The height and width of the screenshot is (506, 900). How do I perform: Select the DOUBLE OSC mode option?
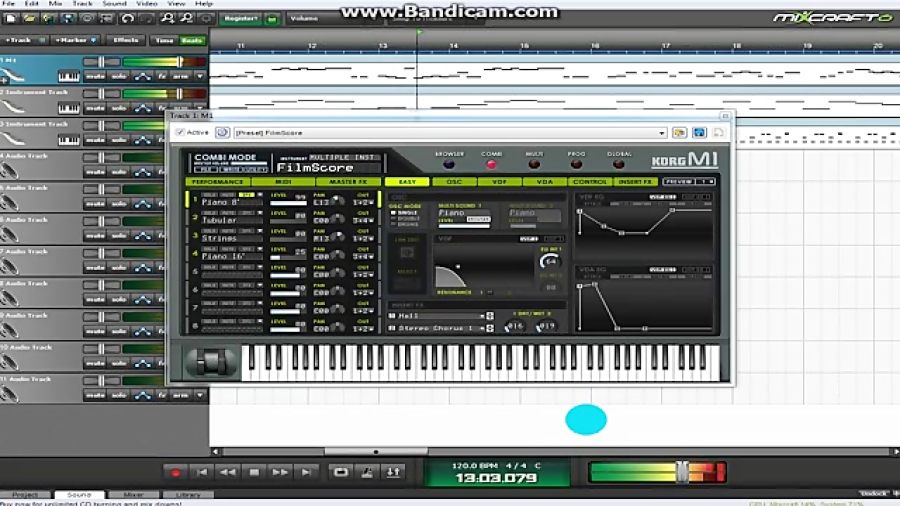(x=405, y=219)
